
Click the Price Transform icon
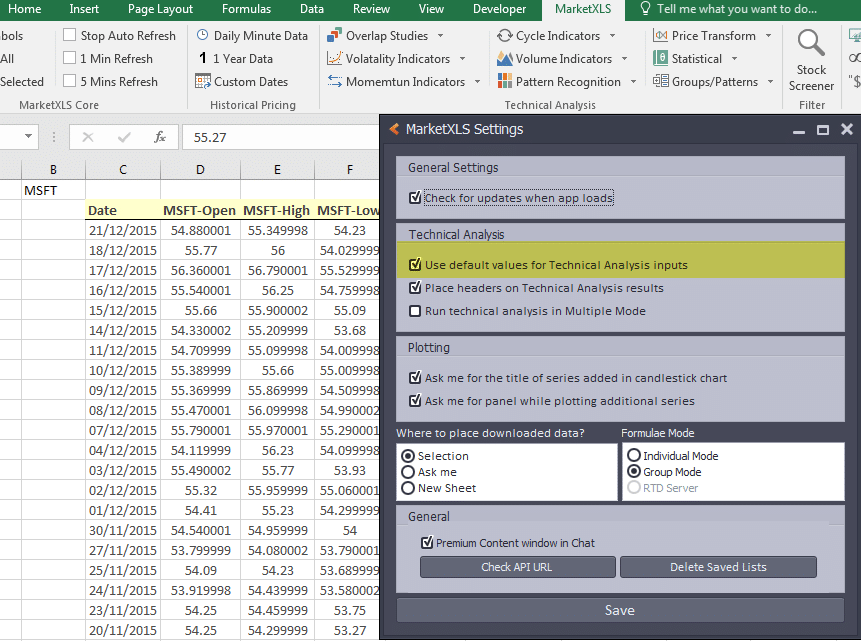coord(660,36)
